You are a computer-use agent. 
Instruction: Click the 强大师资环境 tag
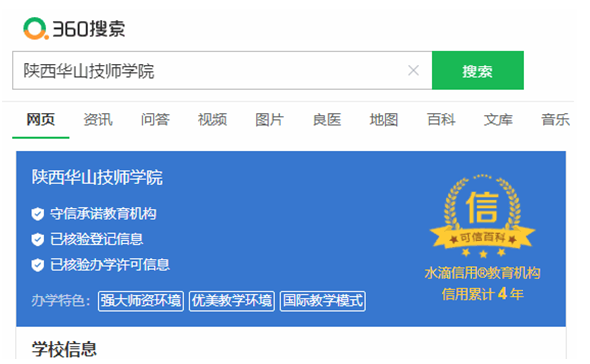click(x=141, y=301)
